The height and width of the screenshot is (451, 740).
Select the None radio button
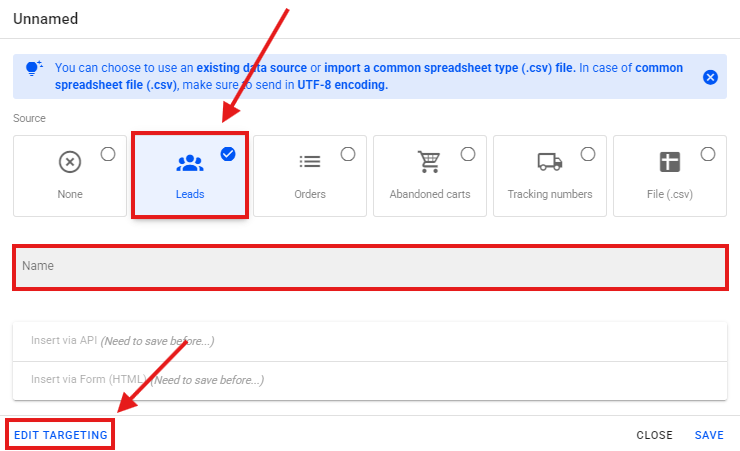coord(108,154)
